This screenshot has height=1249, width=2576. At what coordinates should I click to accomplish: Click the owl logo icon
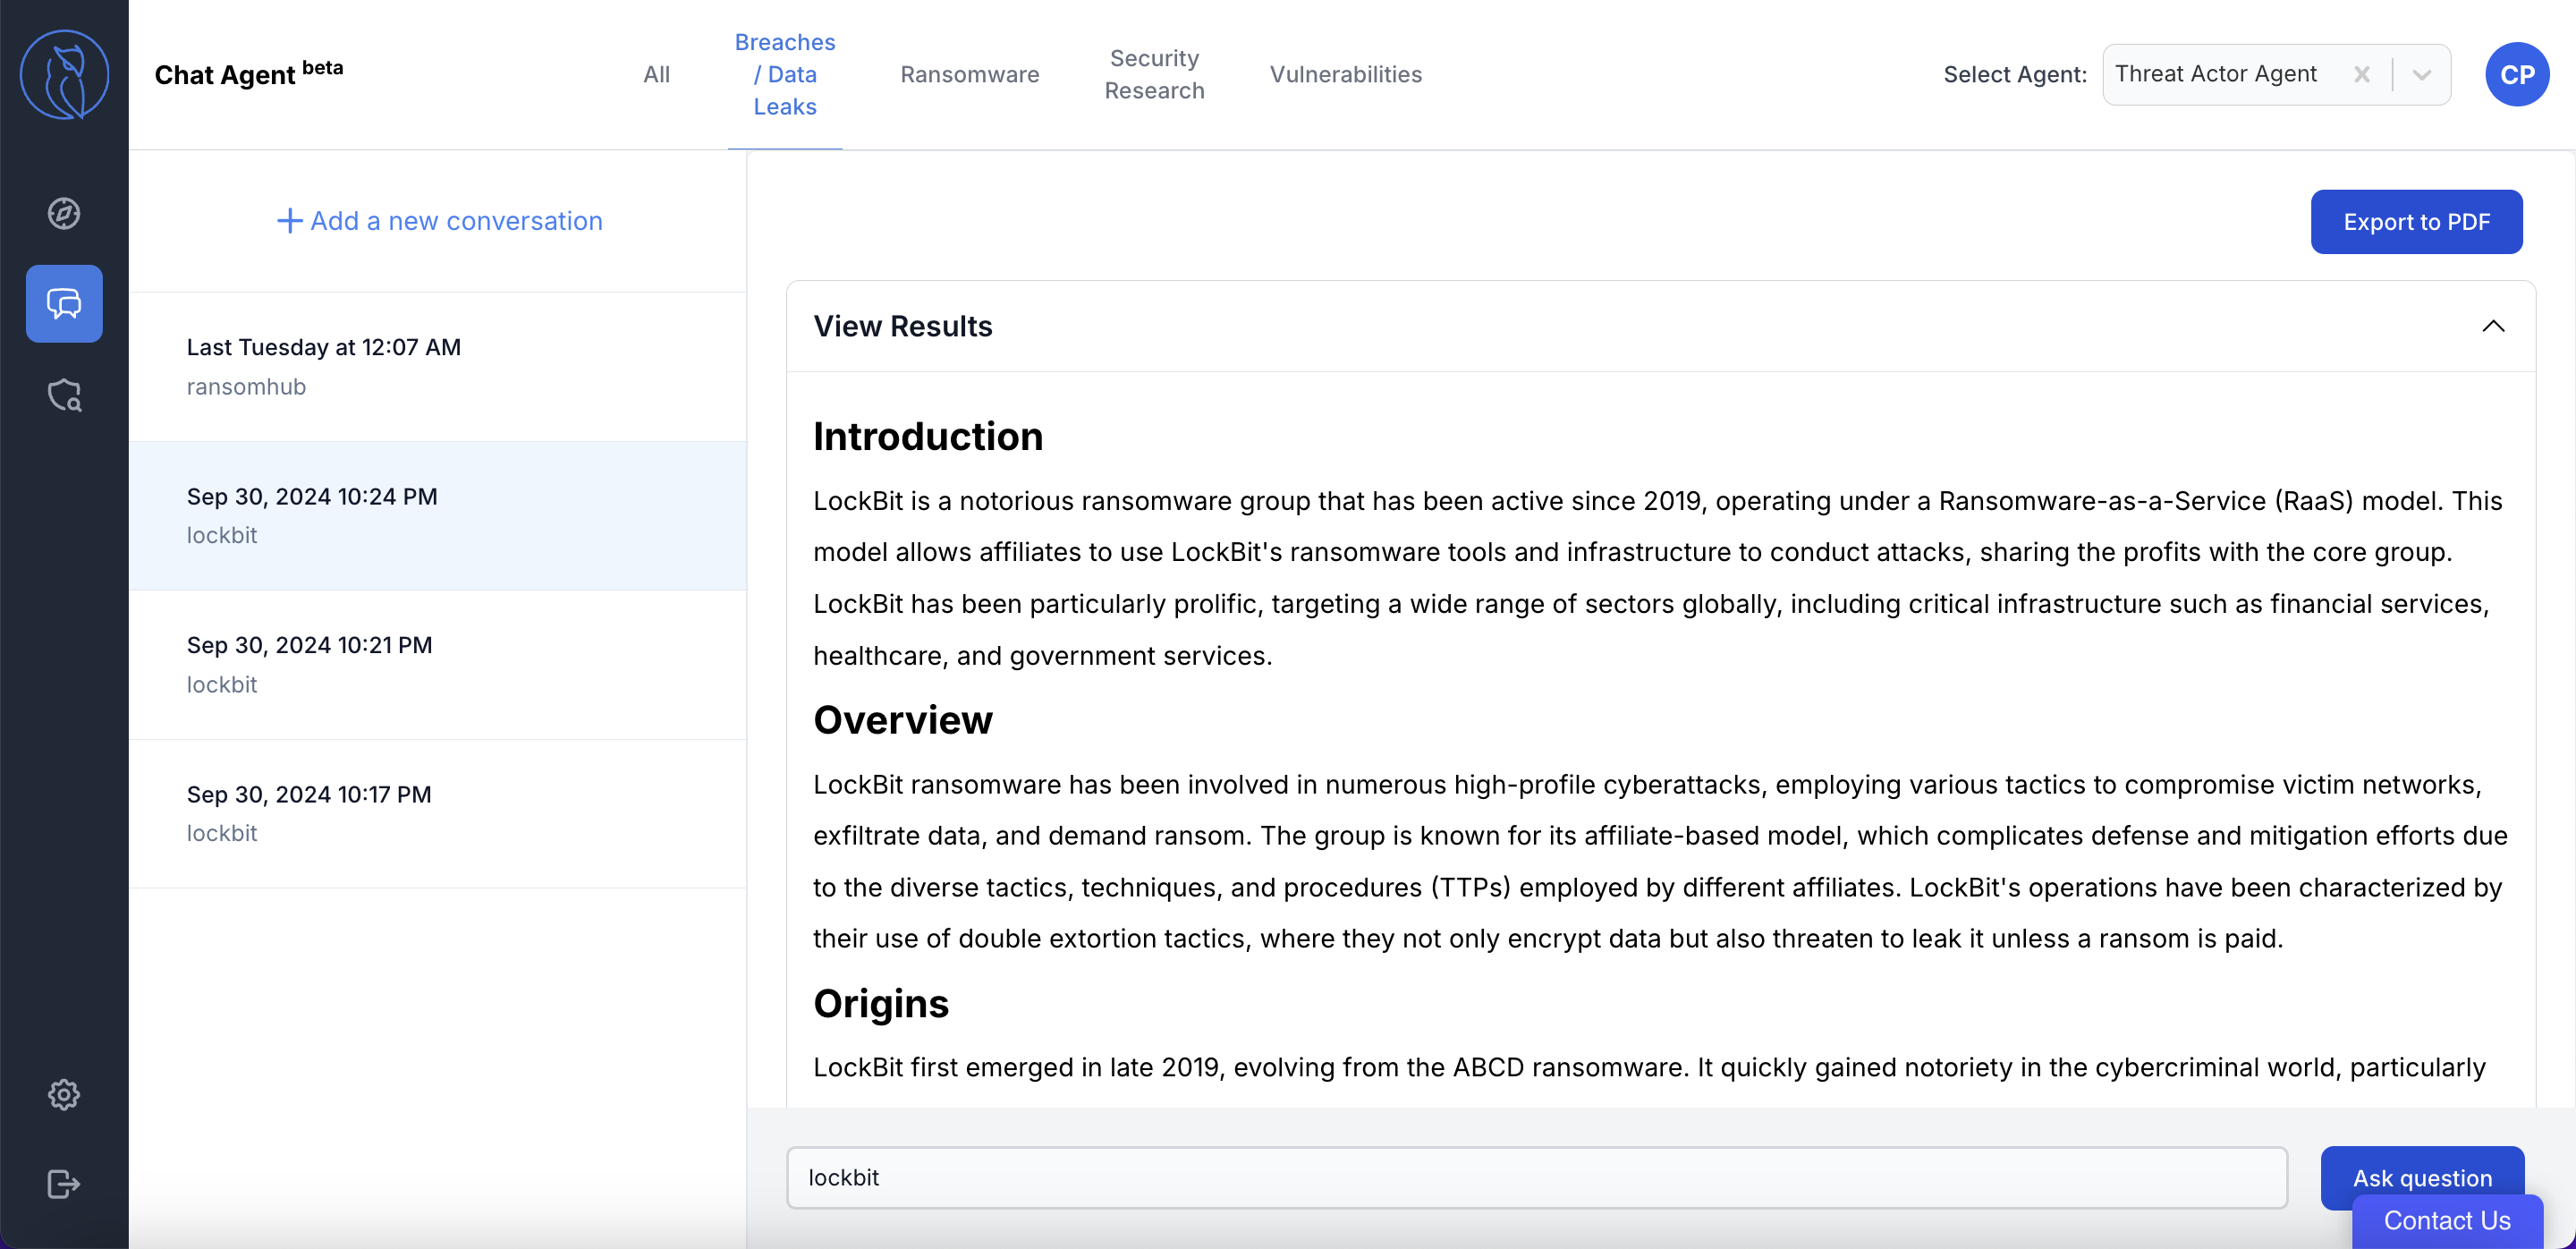(64, 75)
